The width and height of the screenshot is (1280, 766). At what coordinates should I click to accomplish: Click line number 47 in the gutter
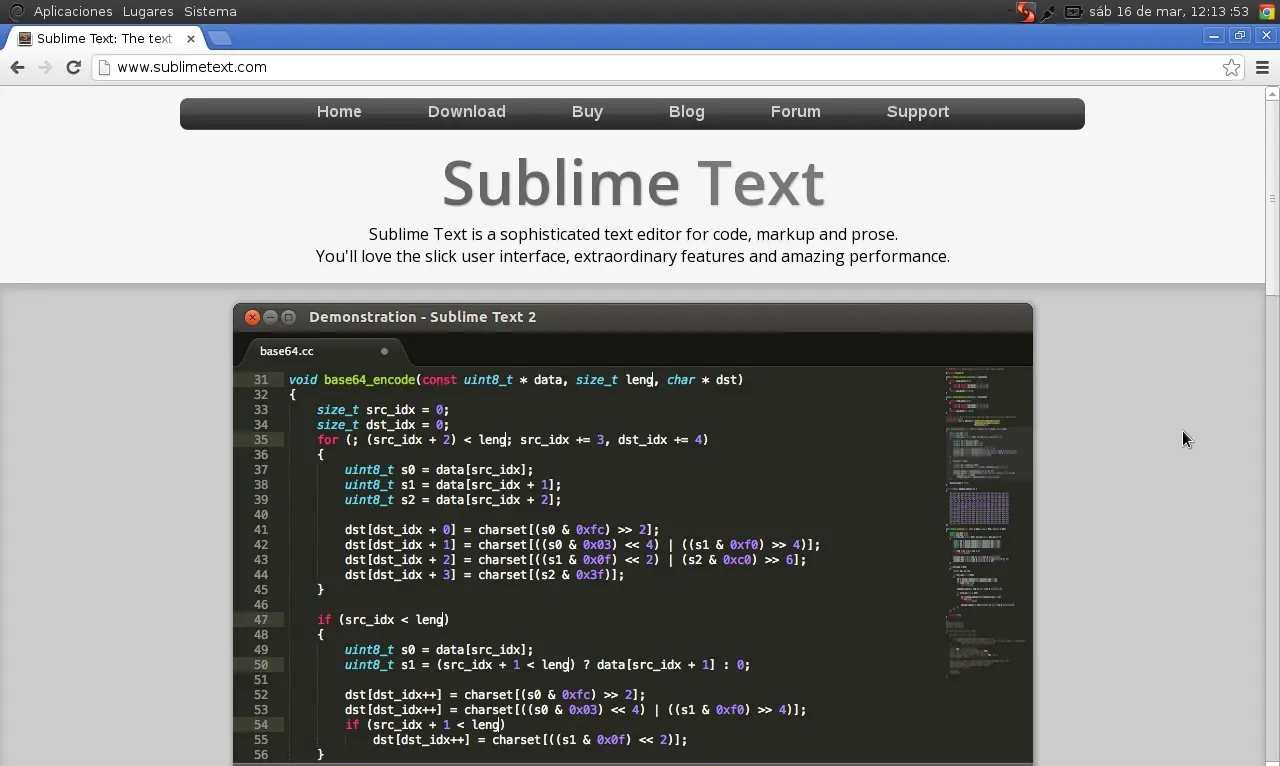[x=261, y=620]
